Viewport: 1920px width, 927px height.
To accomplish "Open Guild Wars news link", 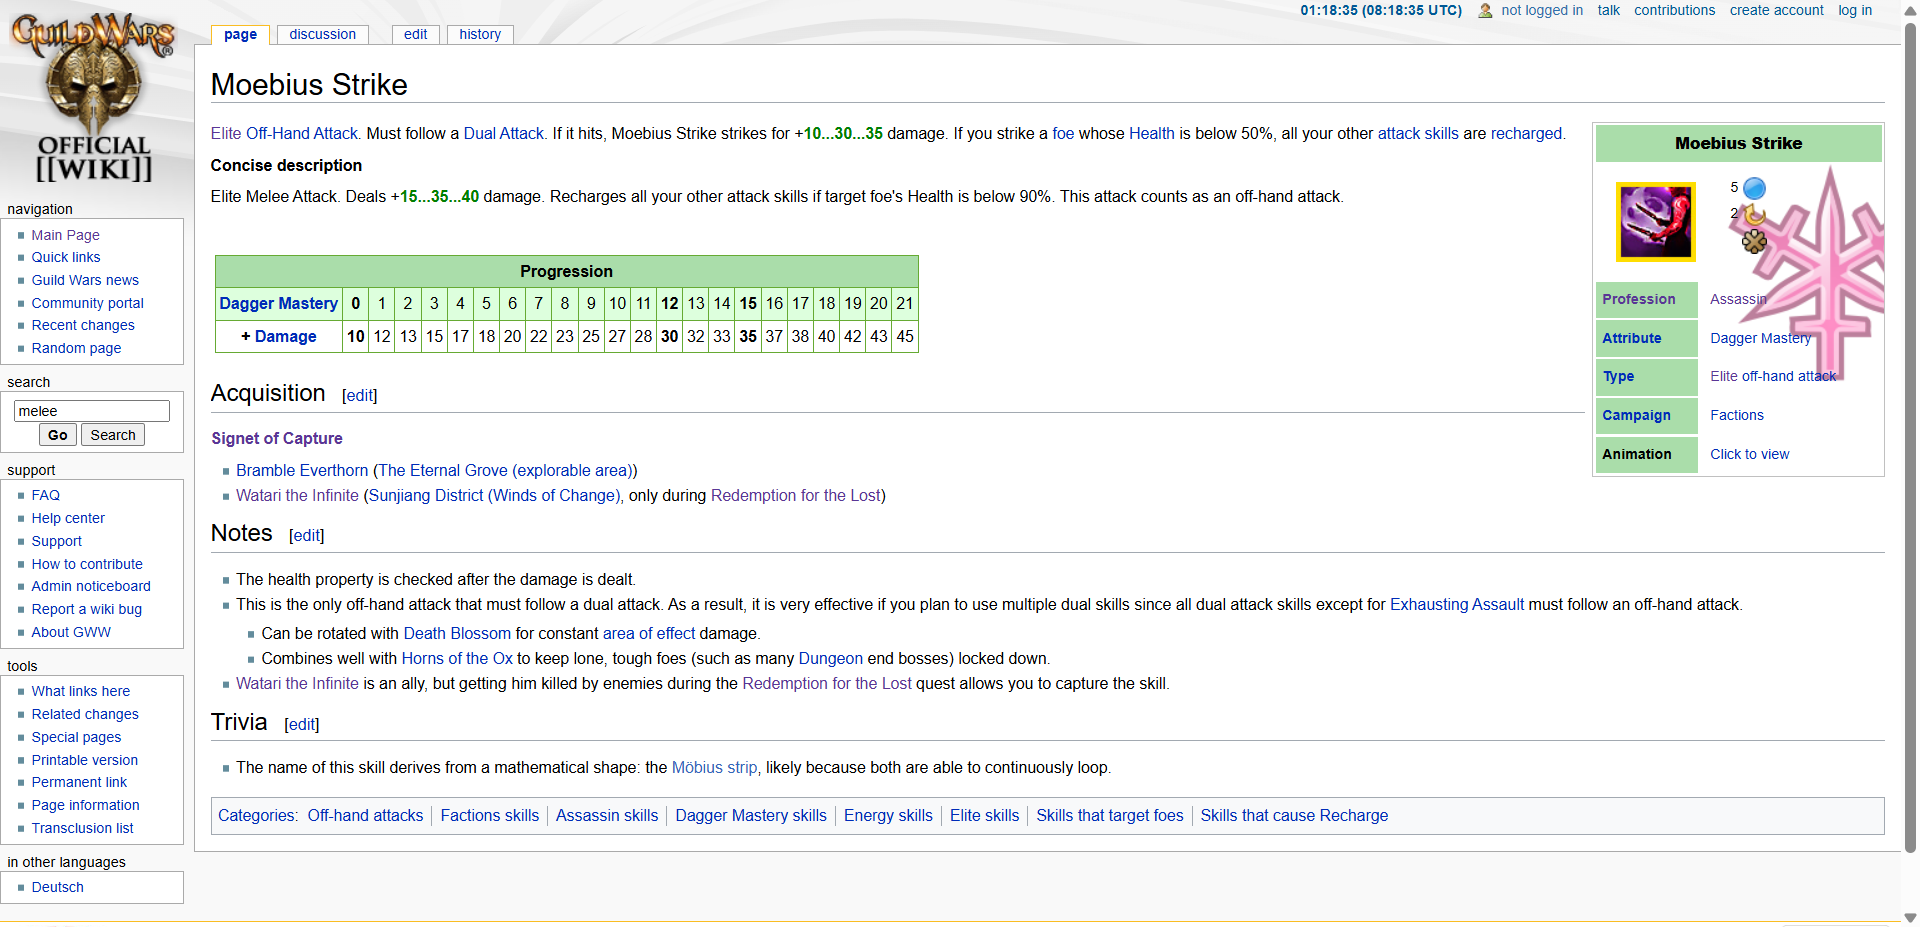I will click(x=85, y=280).
